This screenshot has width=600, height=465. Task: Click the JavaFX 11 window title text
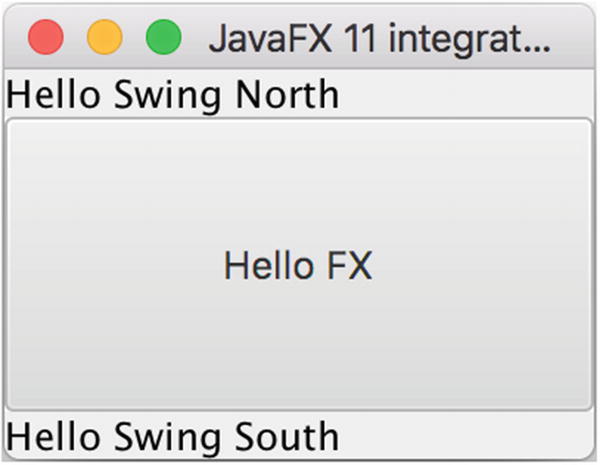[378, 39]
